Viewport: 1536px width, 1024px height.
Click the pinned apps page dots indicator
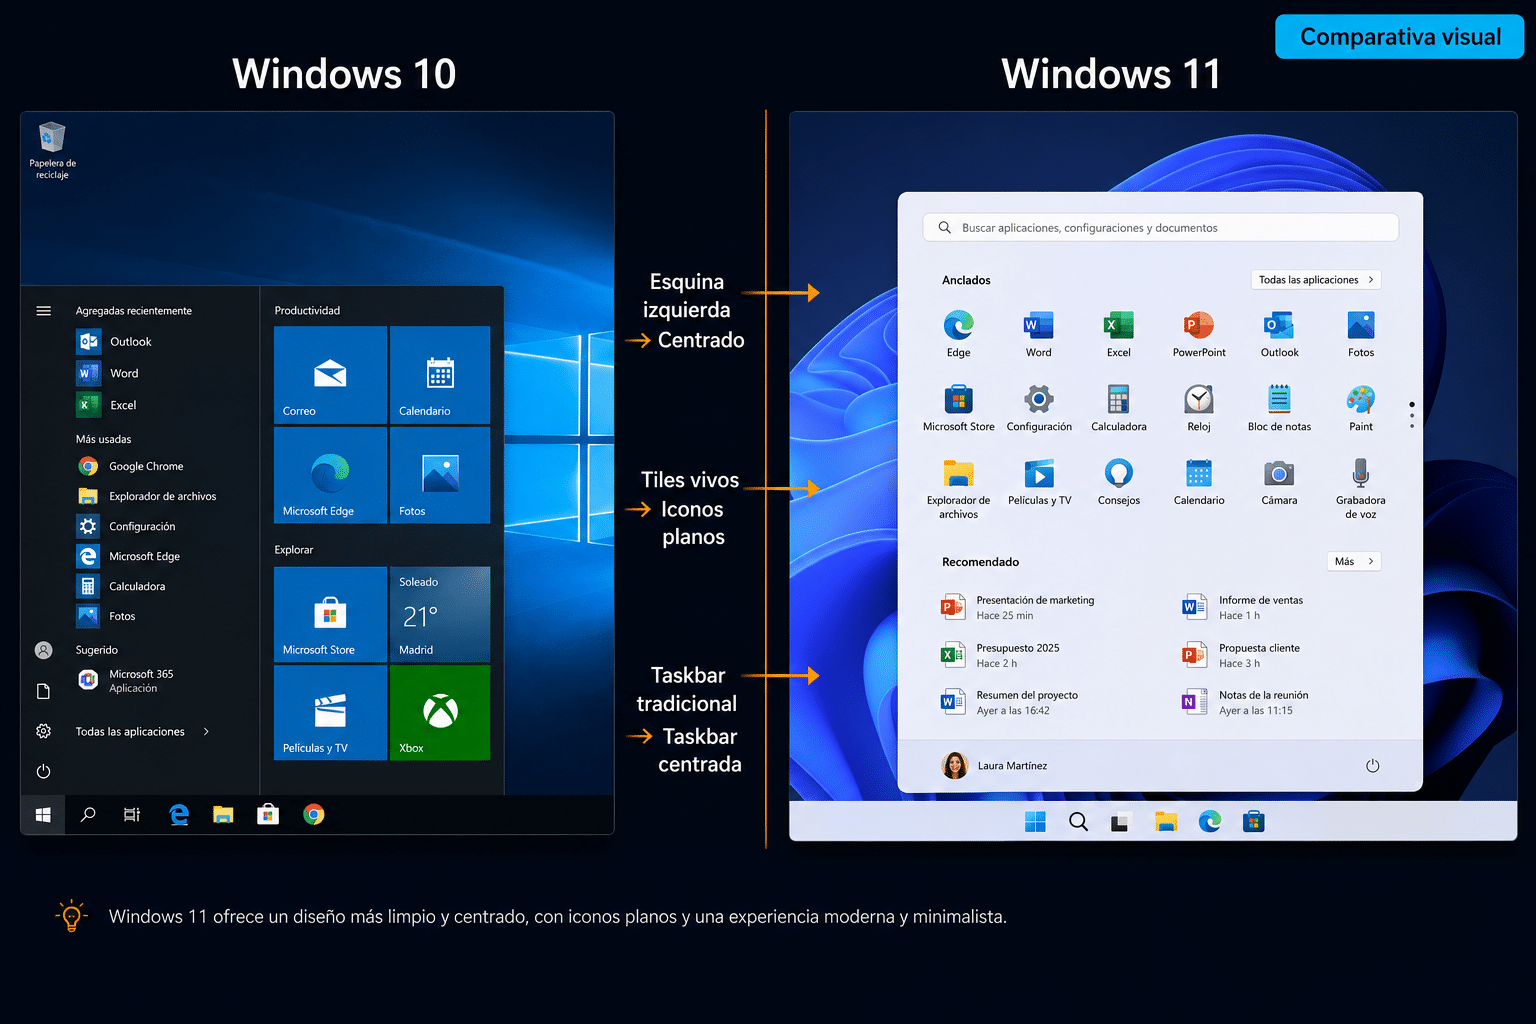pyautogui.click(x=1412, y=415)
